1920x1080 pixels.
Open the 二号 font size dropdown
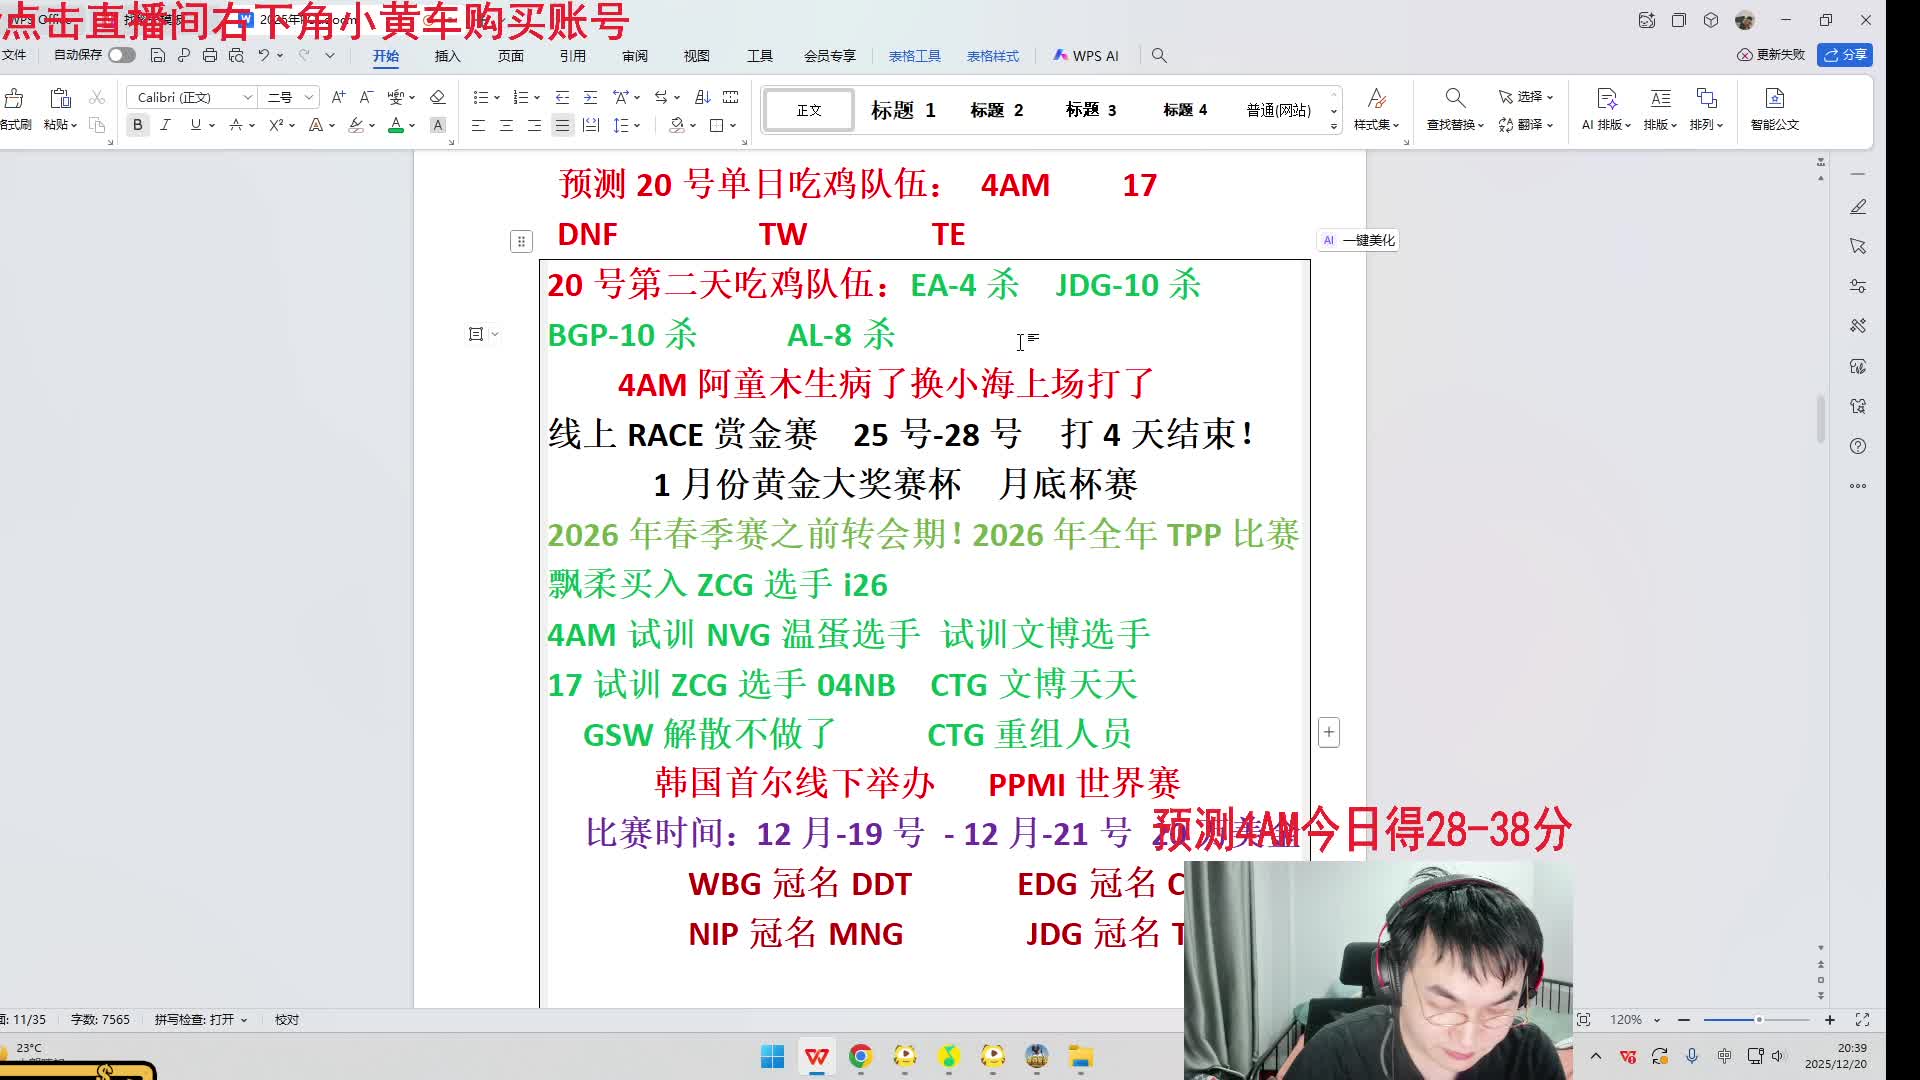pyautogui.click(x=309, y=97)
